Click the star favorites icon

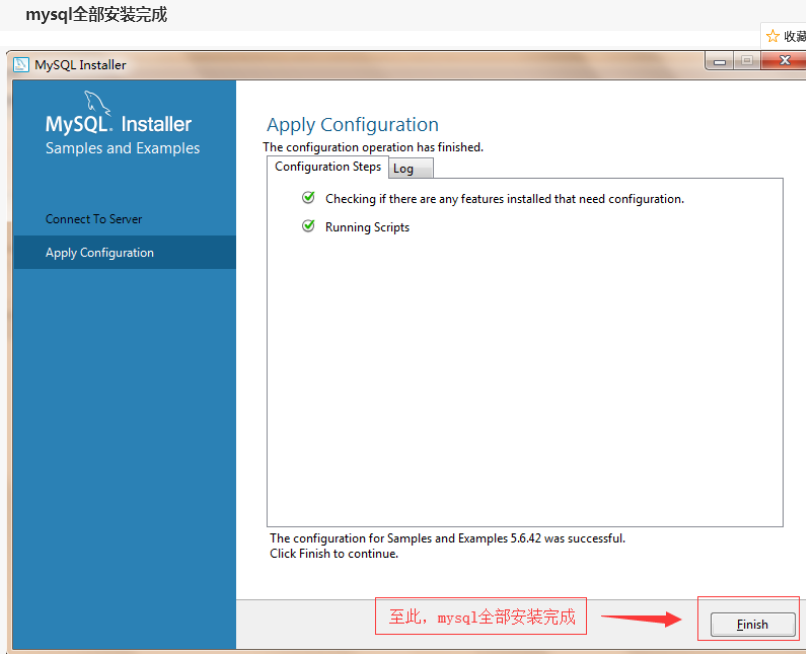click(773, 36)
